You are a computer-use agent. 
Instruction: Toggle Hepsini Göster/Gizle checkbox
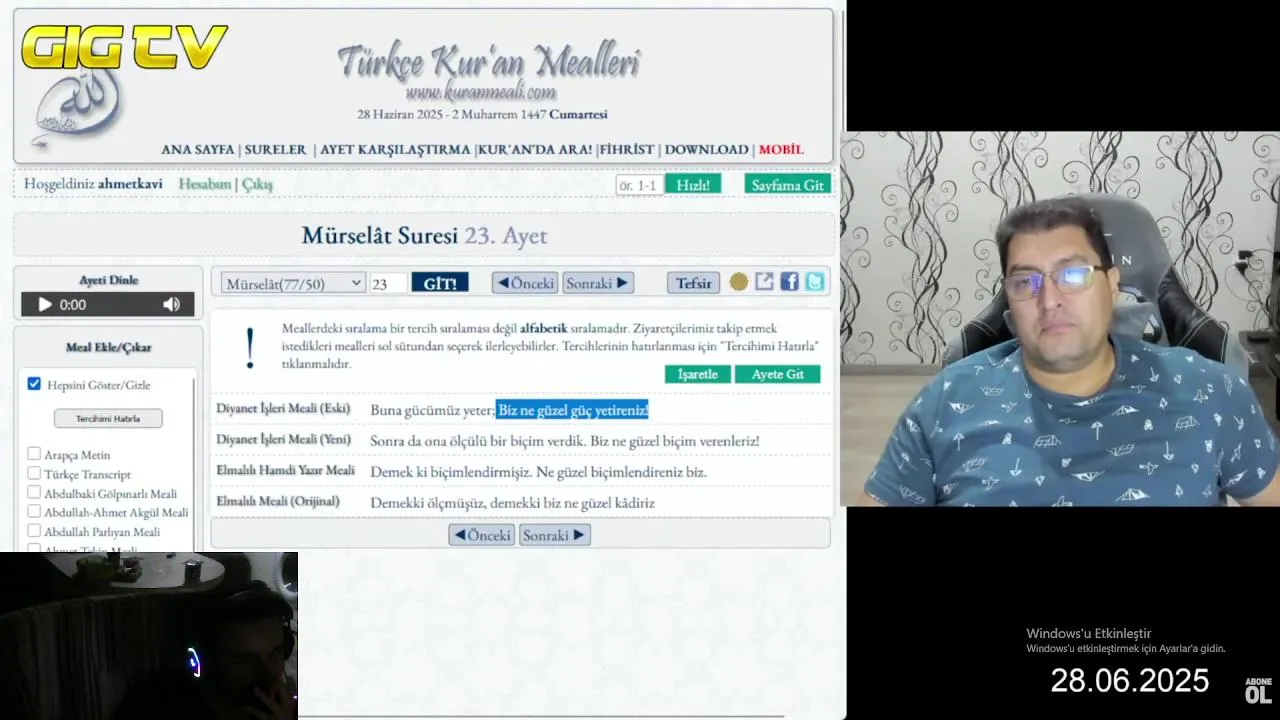pos(34,384)
